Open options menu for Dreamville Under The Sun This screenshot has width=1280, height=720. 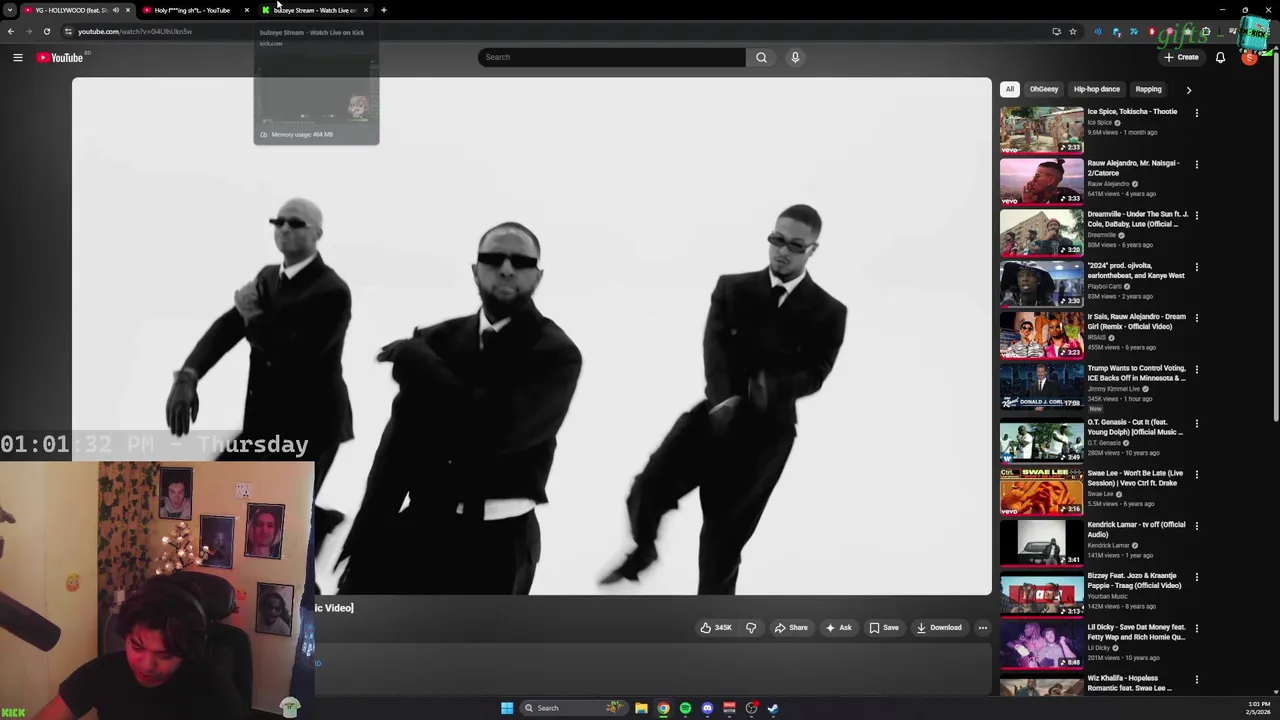coord(1197,215)
